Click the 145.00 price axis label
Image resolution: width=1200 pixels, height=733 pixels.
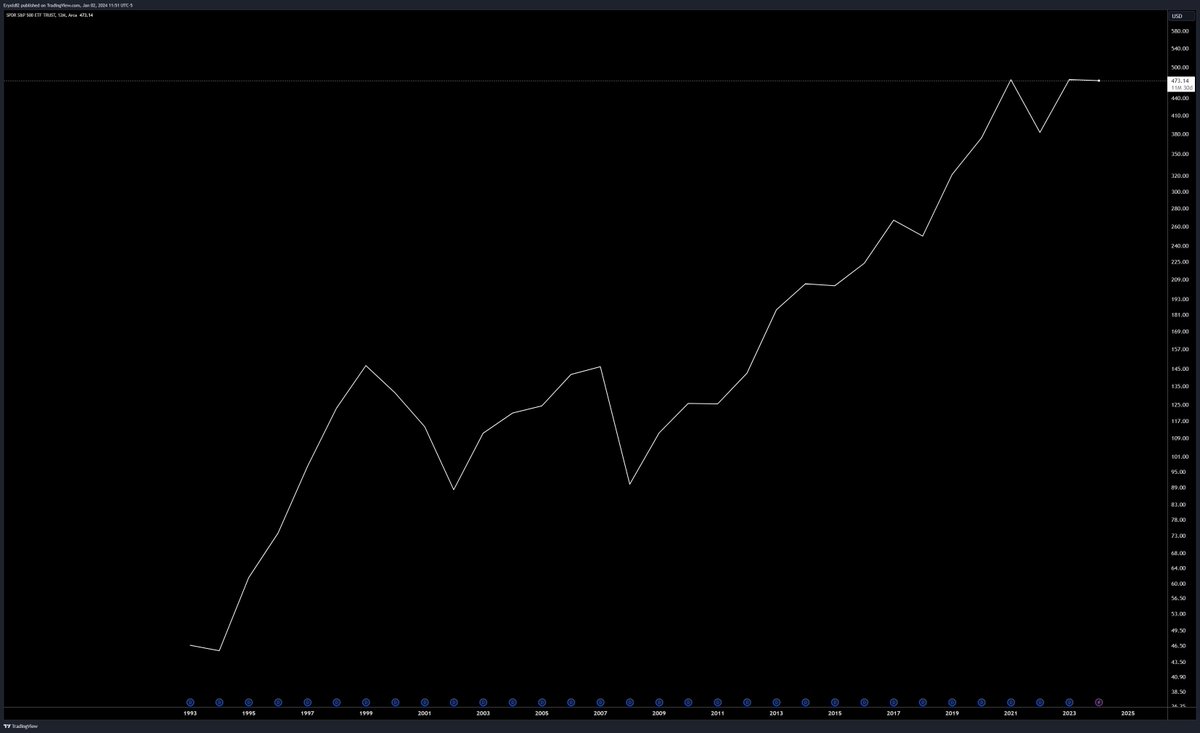point(1181,369)
